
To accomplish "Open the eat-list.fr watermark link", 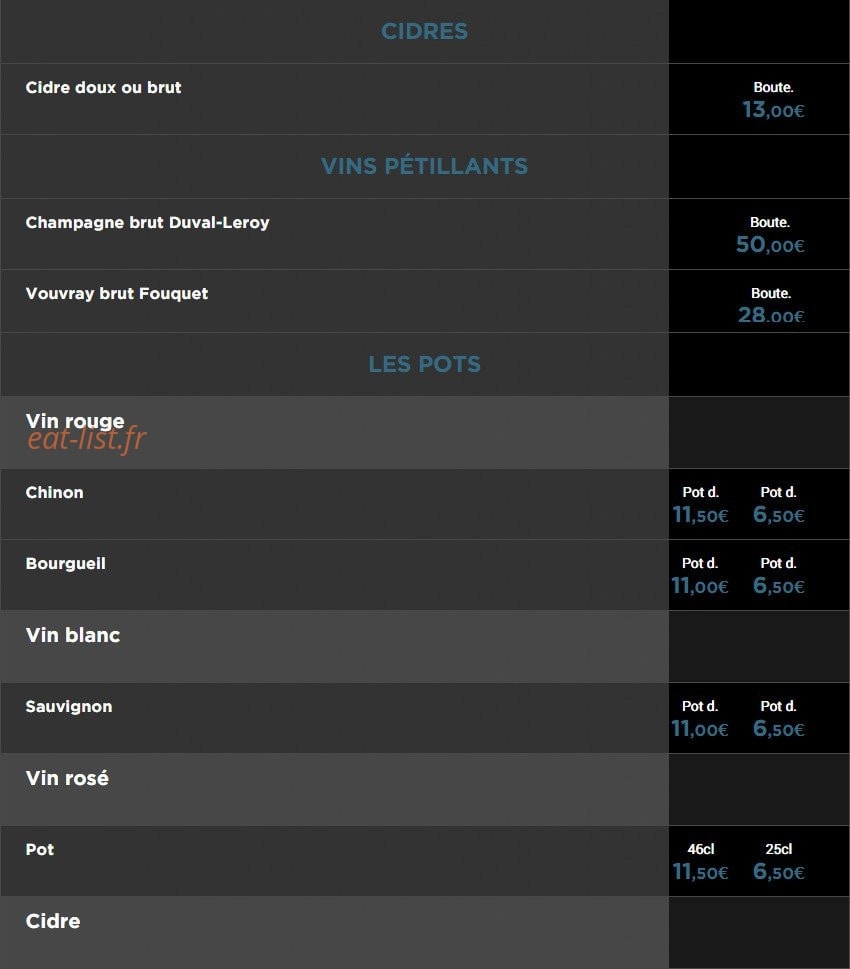I will pyautogui.click(x=87, y=440).
